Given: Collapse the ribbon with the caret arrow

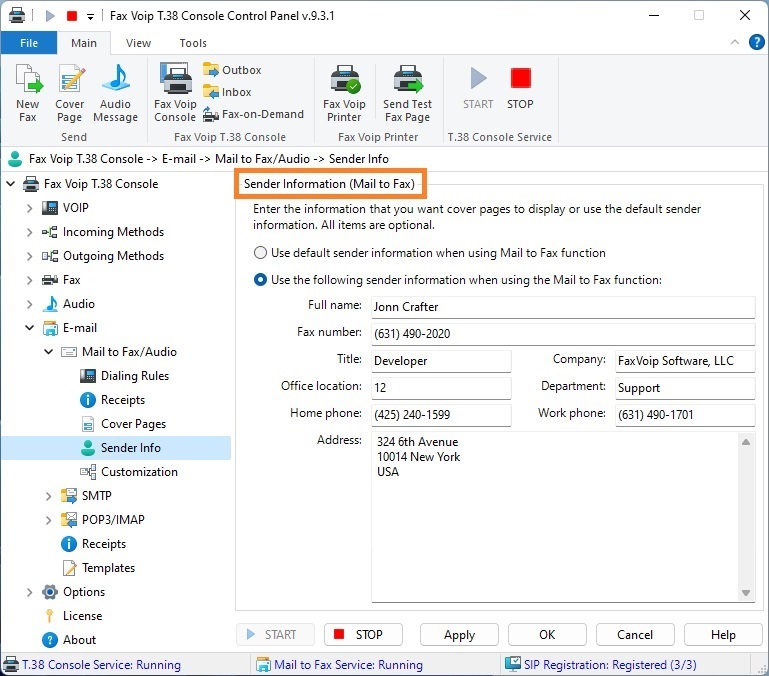Looking at the screenshot, I should [x=735, y=42].
